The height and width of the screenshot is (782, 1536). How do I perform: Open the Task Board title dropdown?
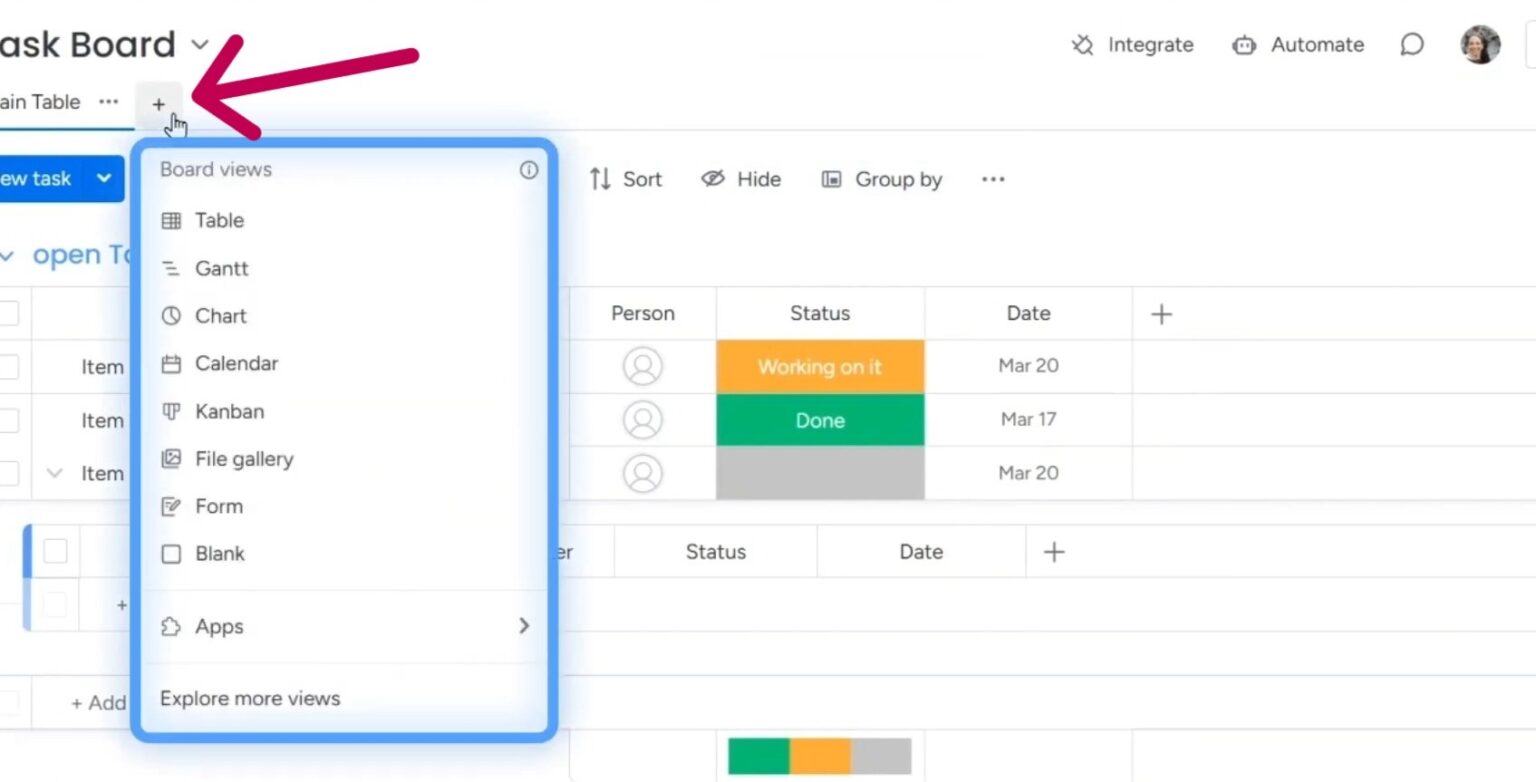pyautogui.click(x=199, y=45)
